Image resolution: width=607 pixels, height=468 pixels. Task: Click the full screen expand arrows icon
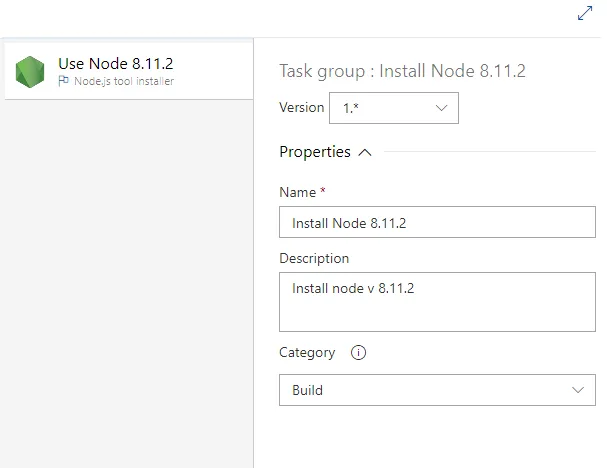586,14
